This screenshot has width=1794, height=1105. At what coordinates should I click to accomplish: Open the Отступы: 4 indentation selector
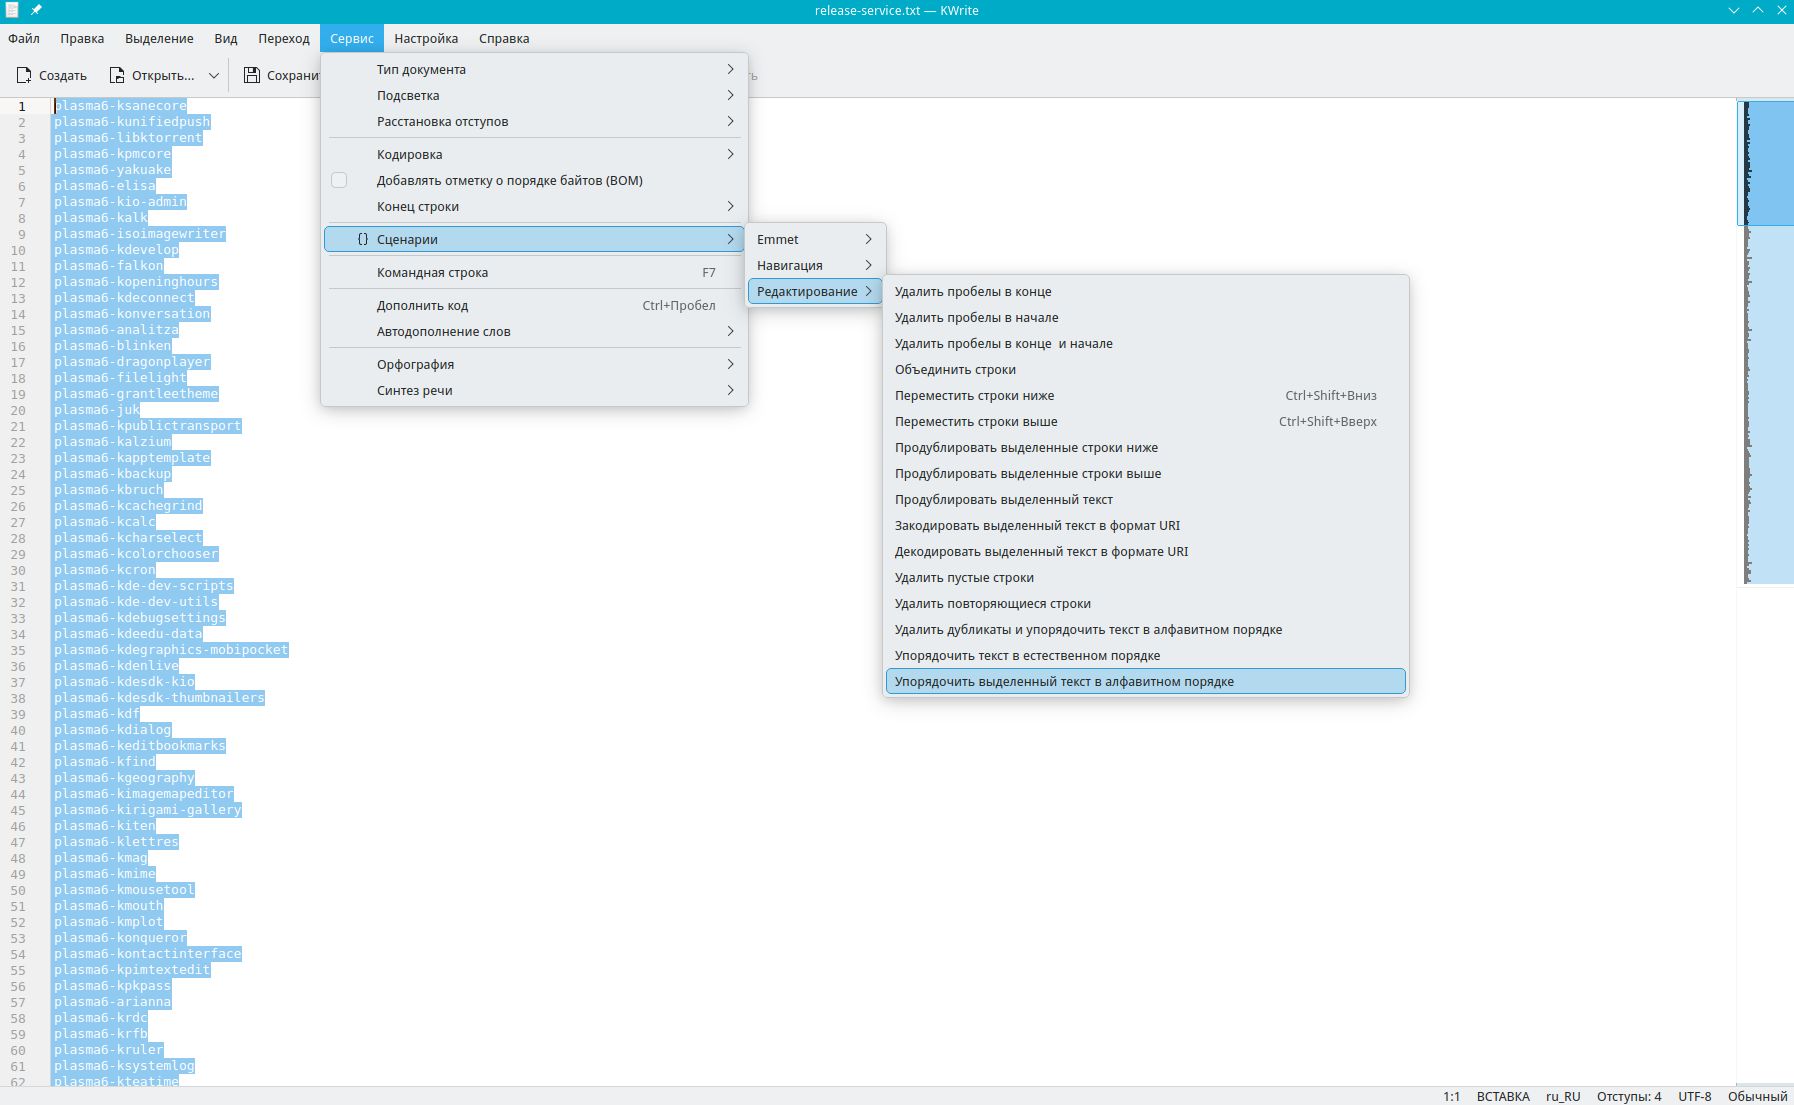pos(1629,1097)
